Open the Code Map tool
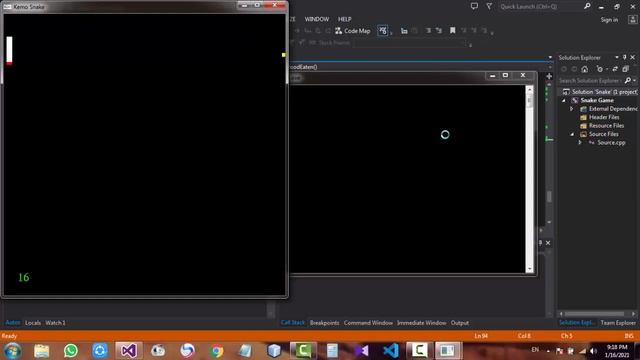 pyautogui.click(x=353, y=31)
